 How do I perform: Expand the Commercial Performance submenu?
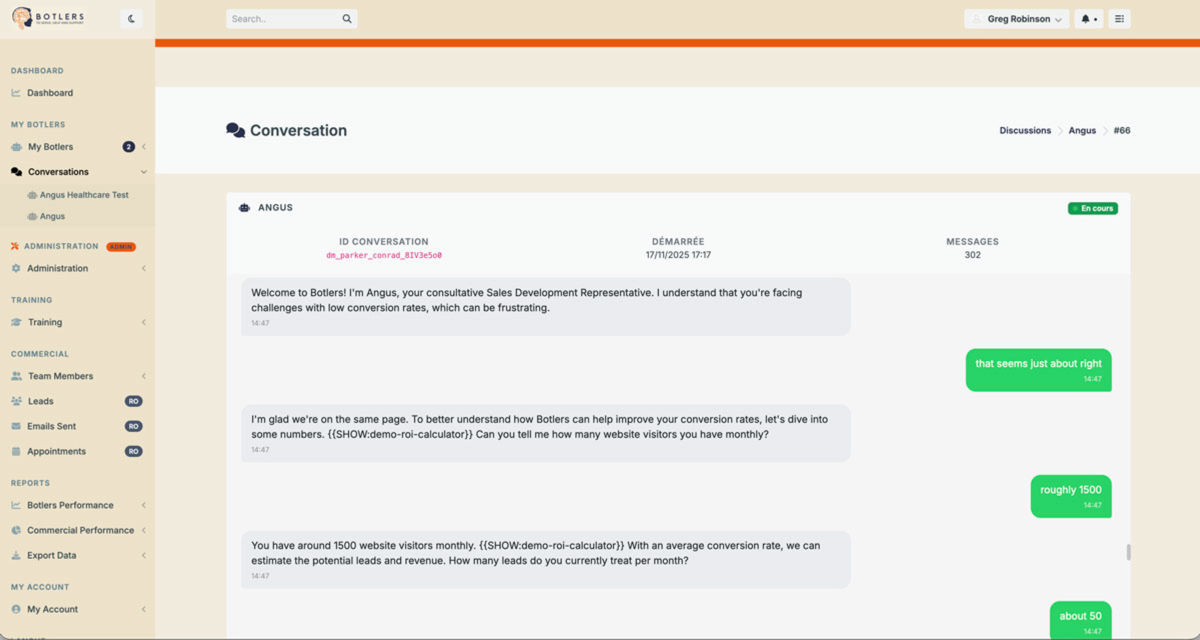pyautogui.click(x=144, y=529)
